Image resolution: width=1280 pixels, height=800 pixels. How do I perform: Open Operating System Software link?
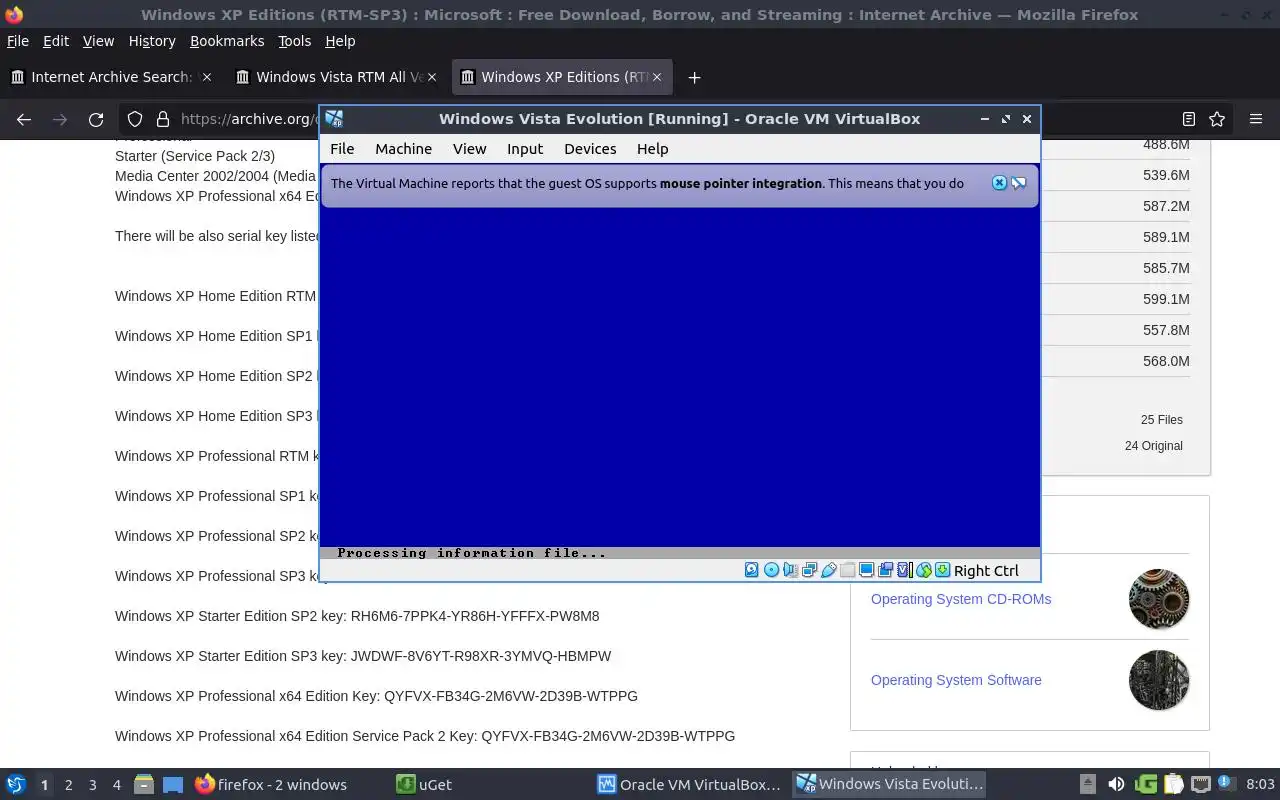pos(956,680)
